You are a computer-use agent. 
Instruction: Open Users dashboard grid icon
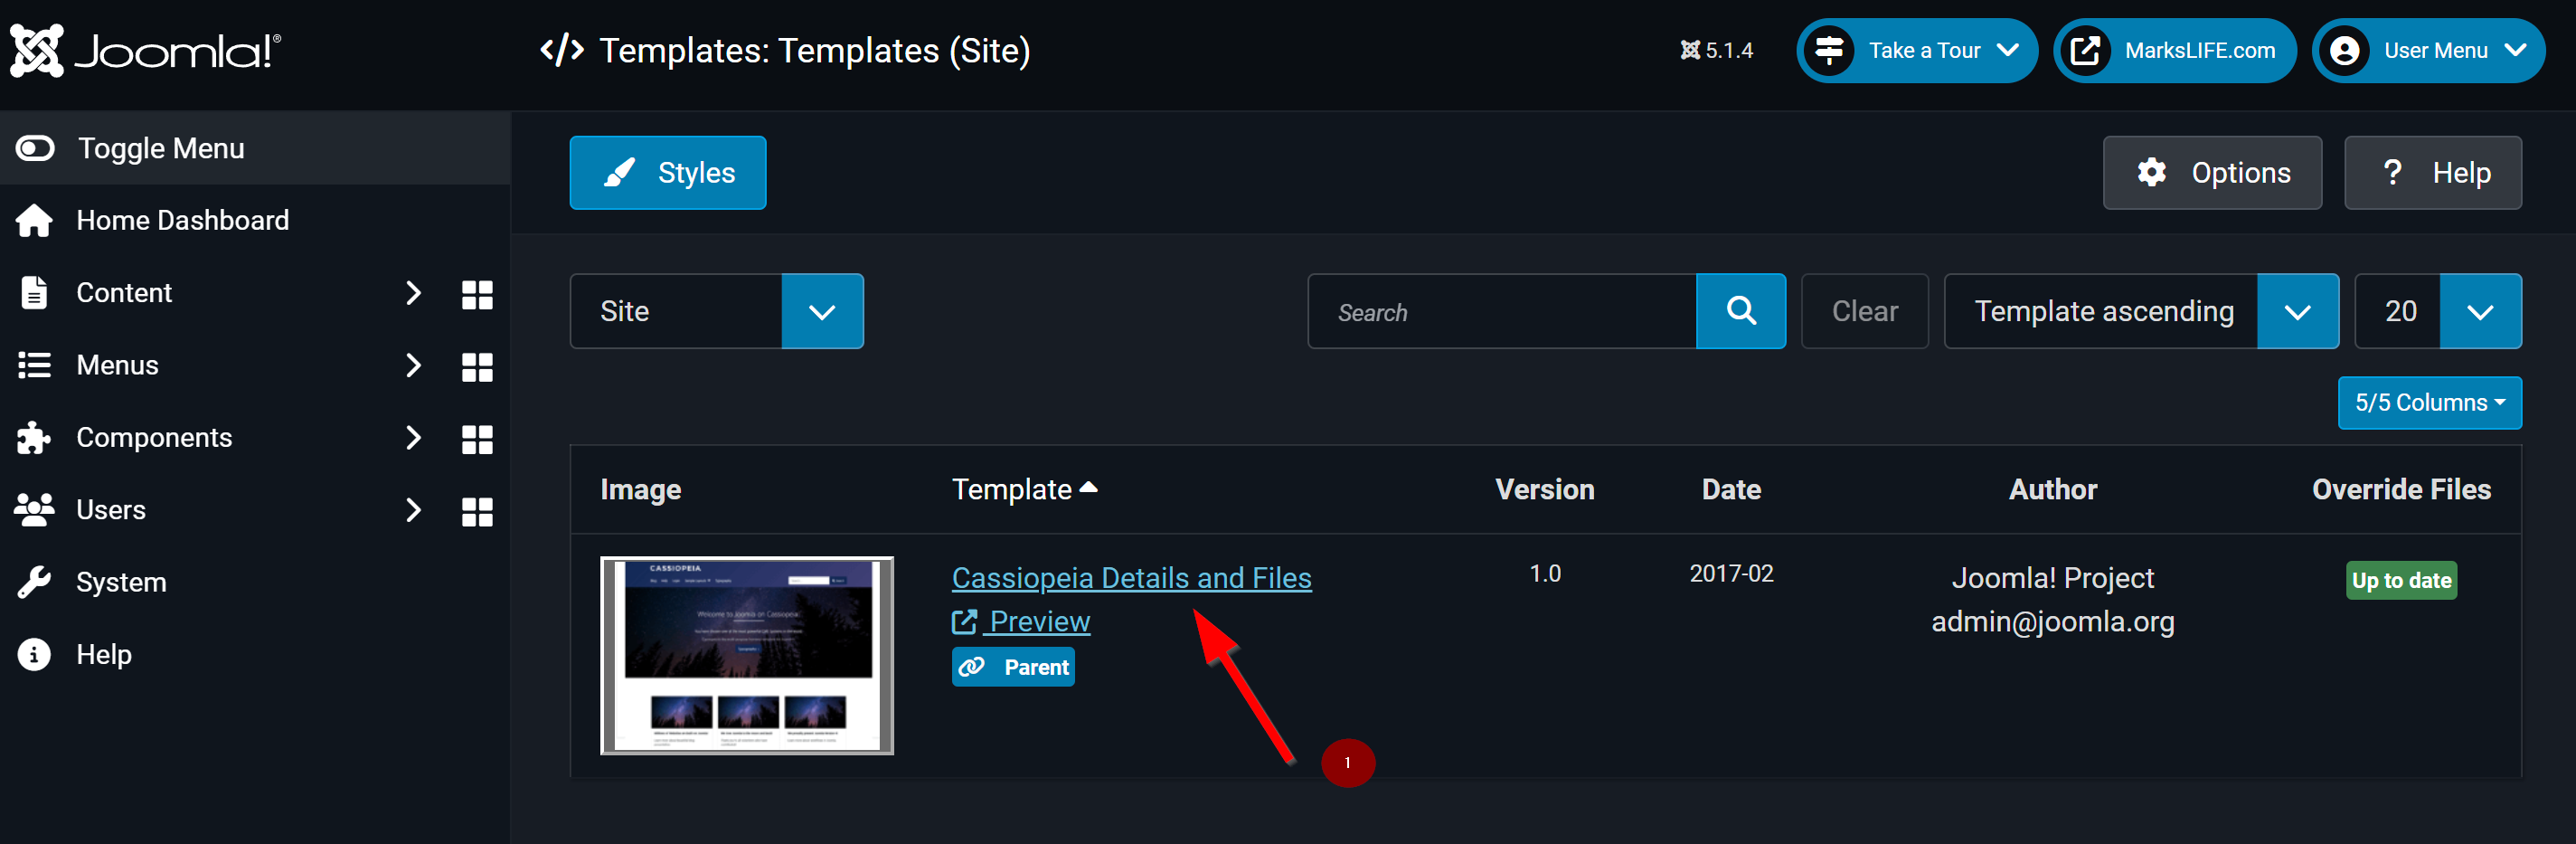point(477,512)
